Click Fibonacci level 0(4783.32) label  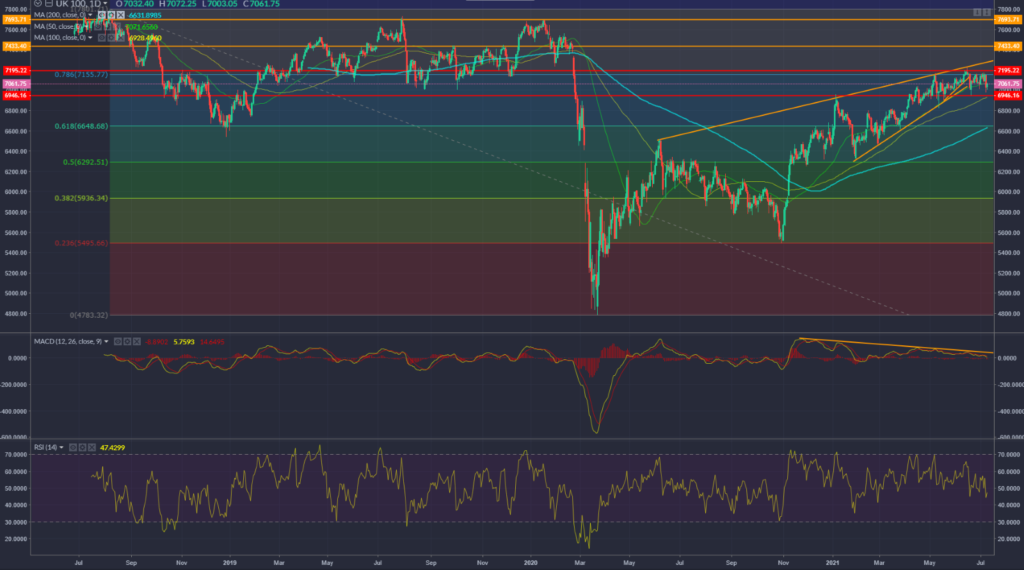click(89, 315)
